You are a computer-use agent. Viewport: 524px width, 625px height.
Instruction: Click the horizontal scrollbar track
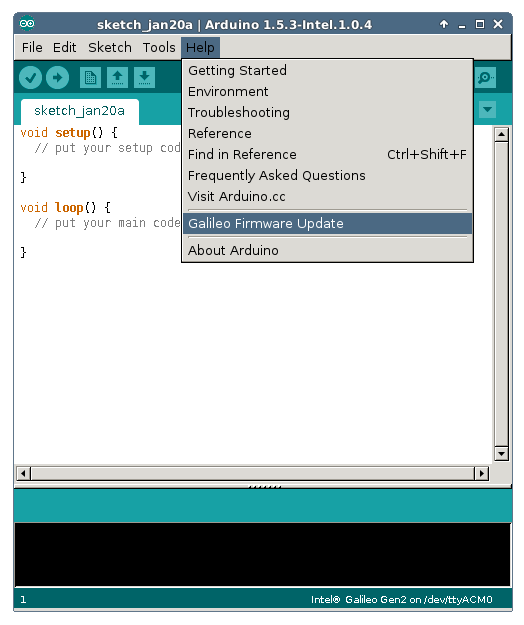coord(253,474)
